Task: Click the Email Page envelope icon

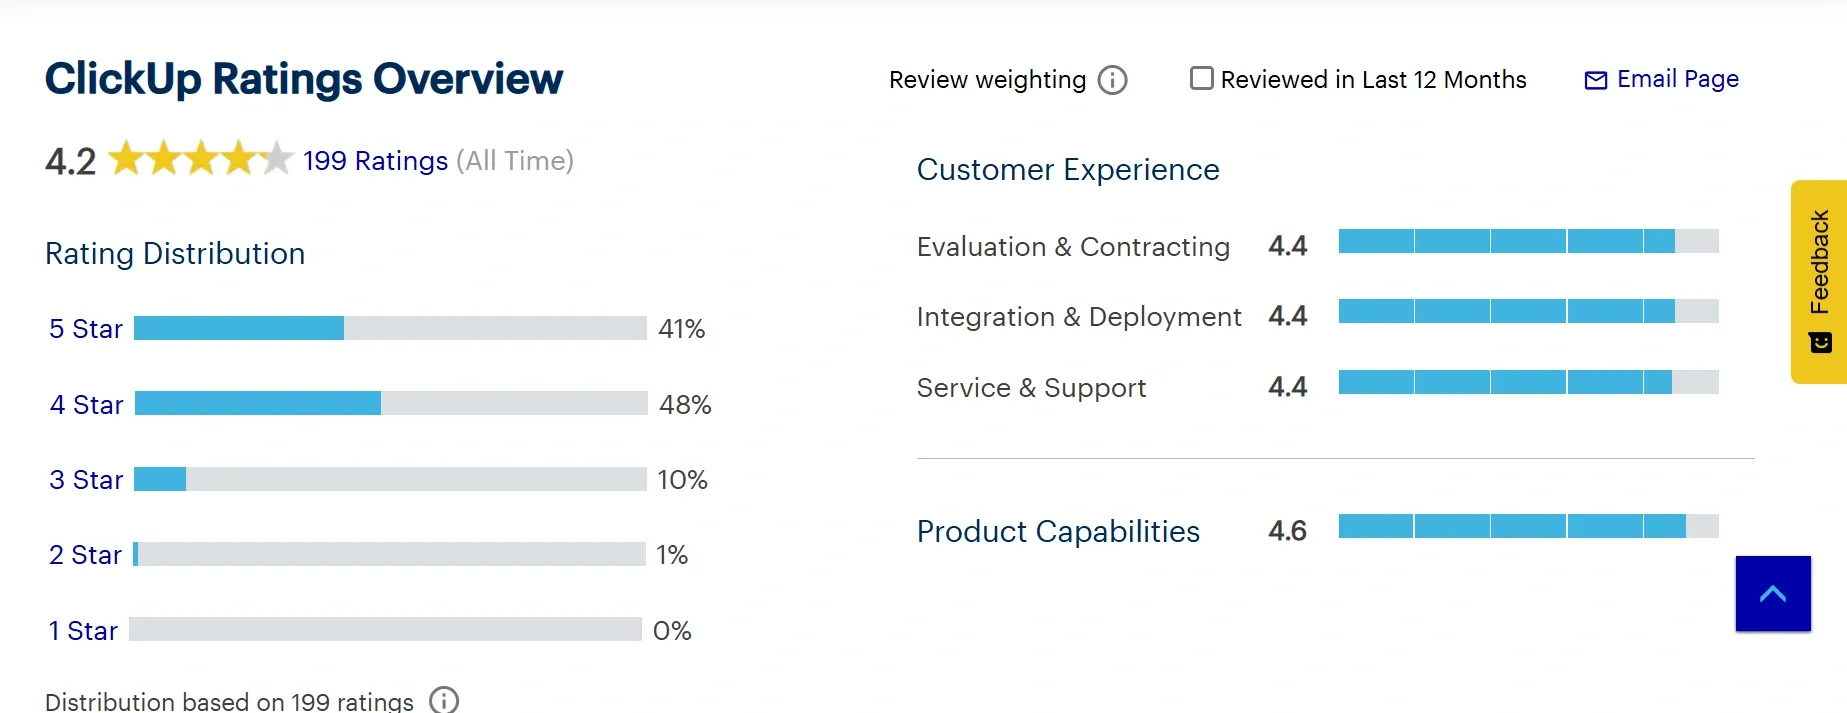Action: tap(1595, 80)
